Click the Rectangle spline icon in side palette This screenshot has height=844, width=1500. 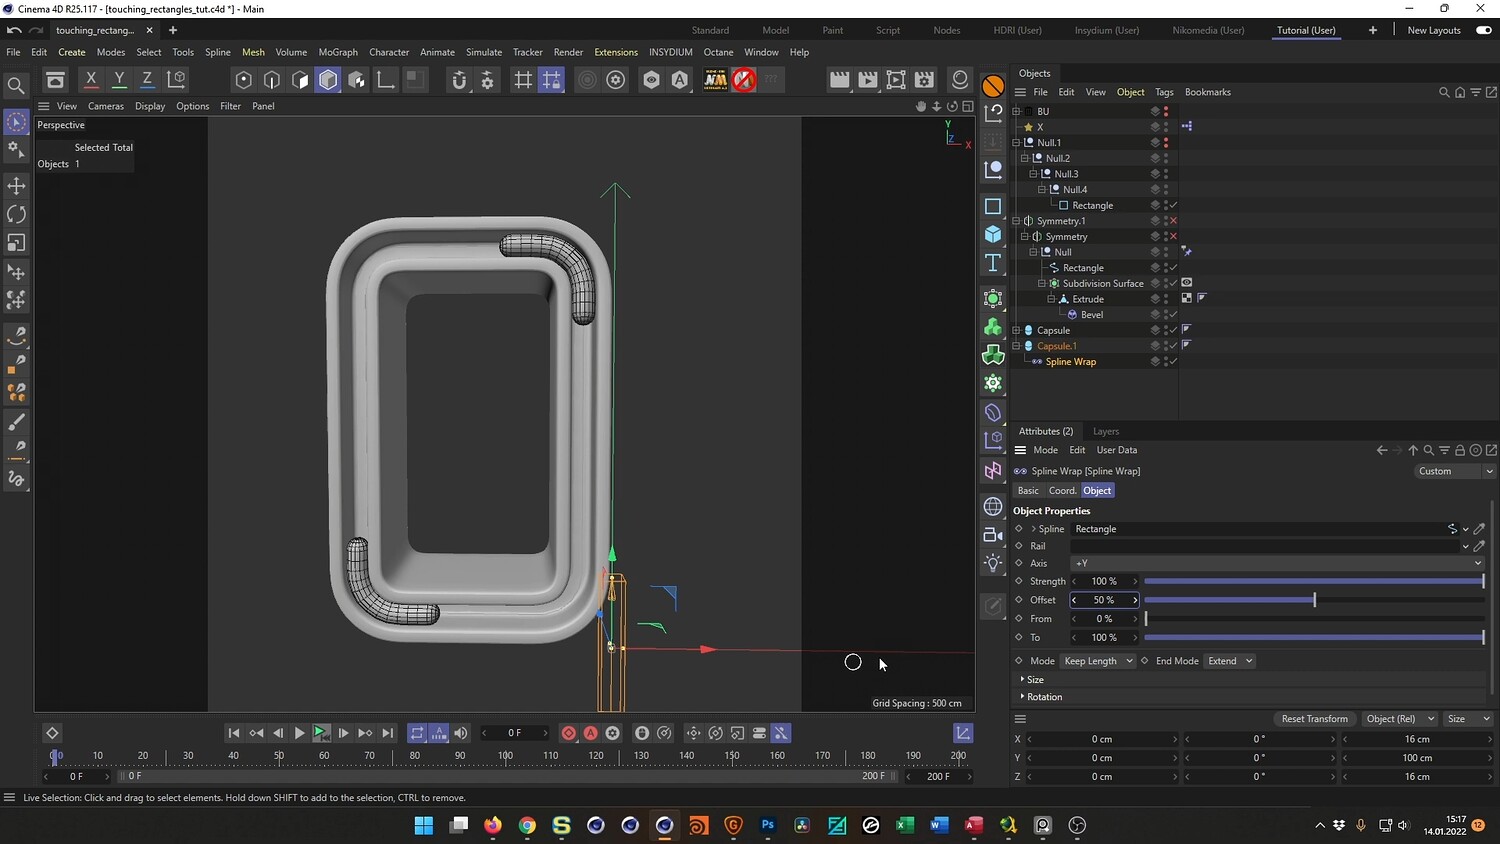point(993,206)
